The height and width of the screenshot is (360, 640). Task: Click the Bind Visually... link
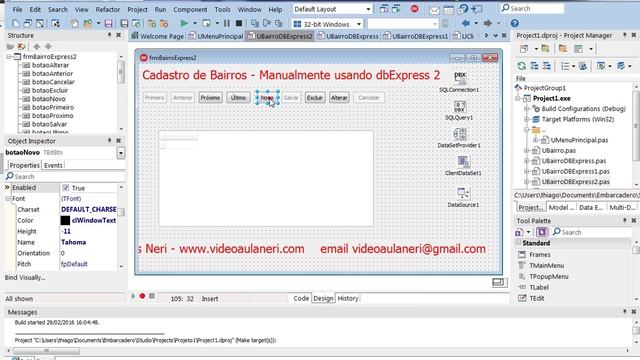[x=25, y=278]
